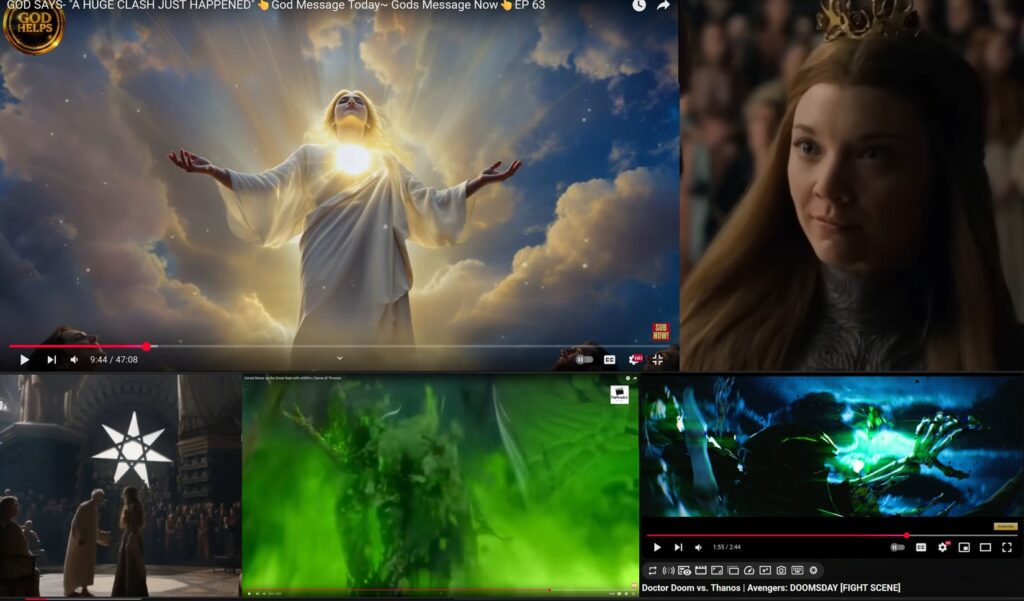
Task: Click the clapperboard icon in enhancer toolbar
Action: pos(701,570)
